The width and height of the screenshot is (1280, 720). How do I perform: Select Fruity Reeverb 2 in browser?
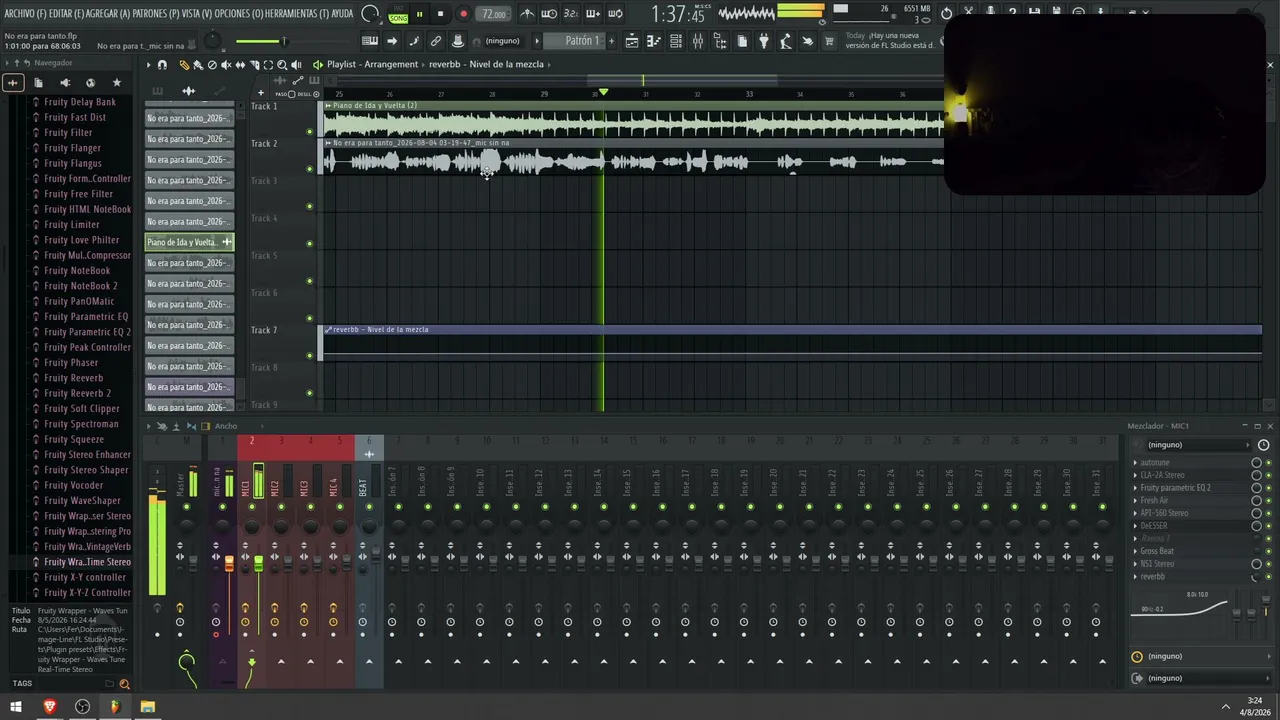78,393
